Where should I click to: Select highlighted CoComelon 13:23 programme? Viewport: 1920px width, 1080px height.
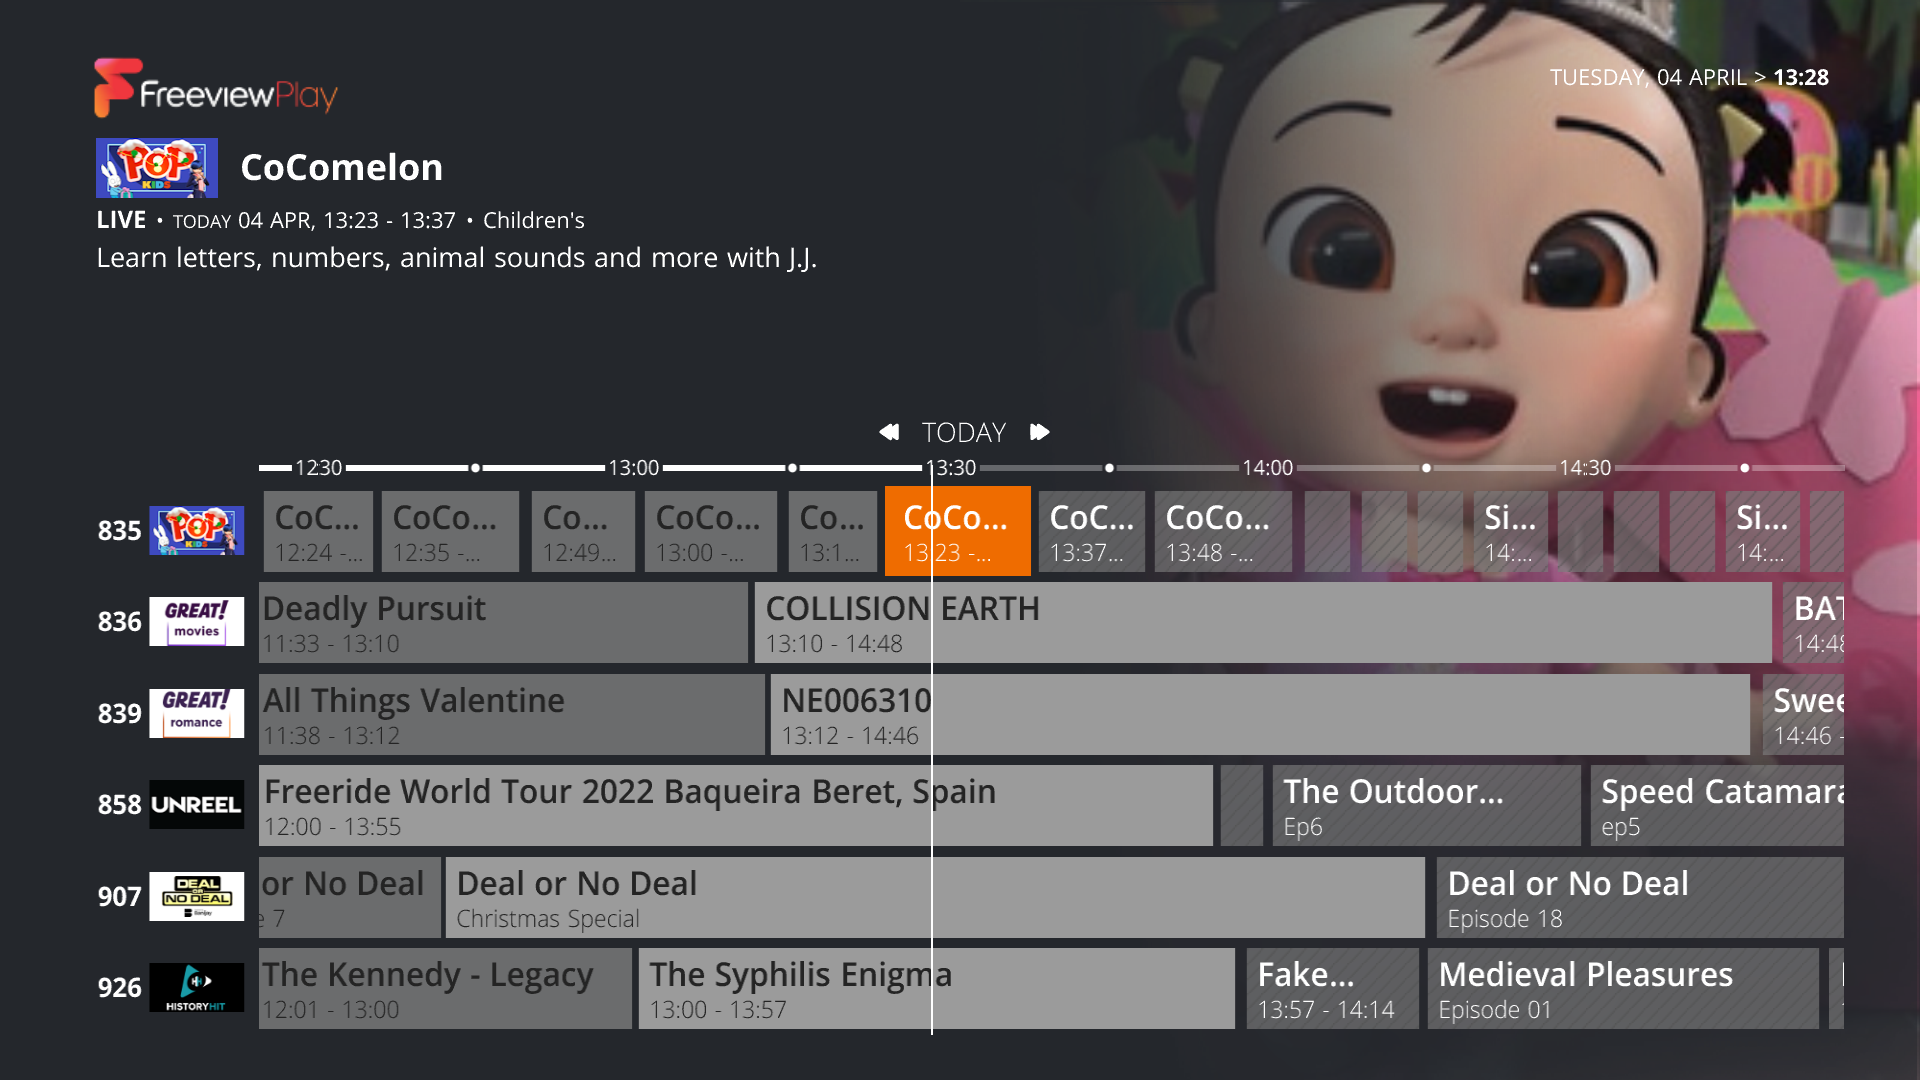click(x=957, y=531)
